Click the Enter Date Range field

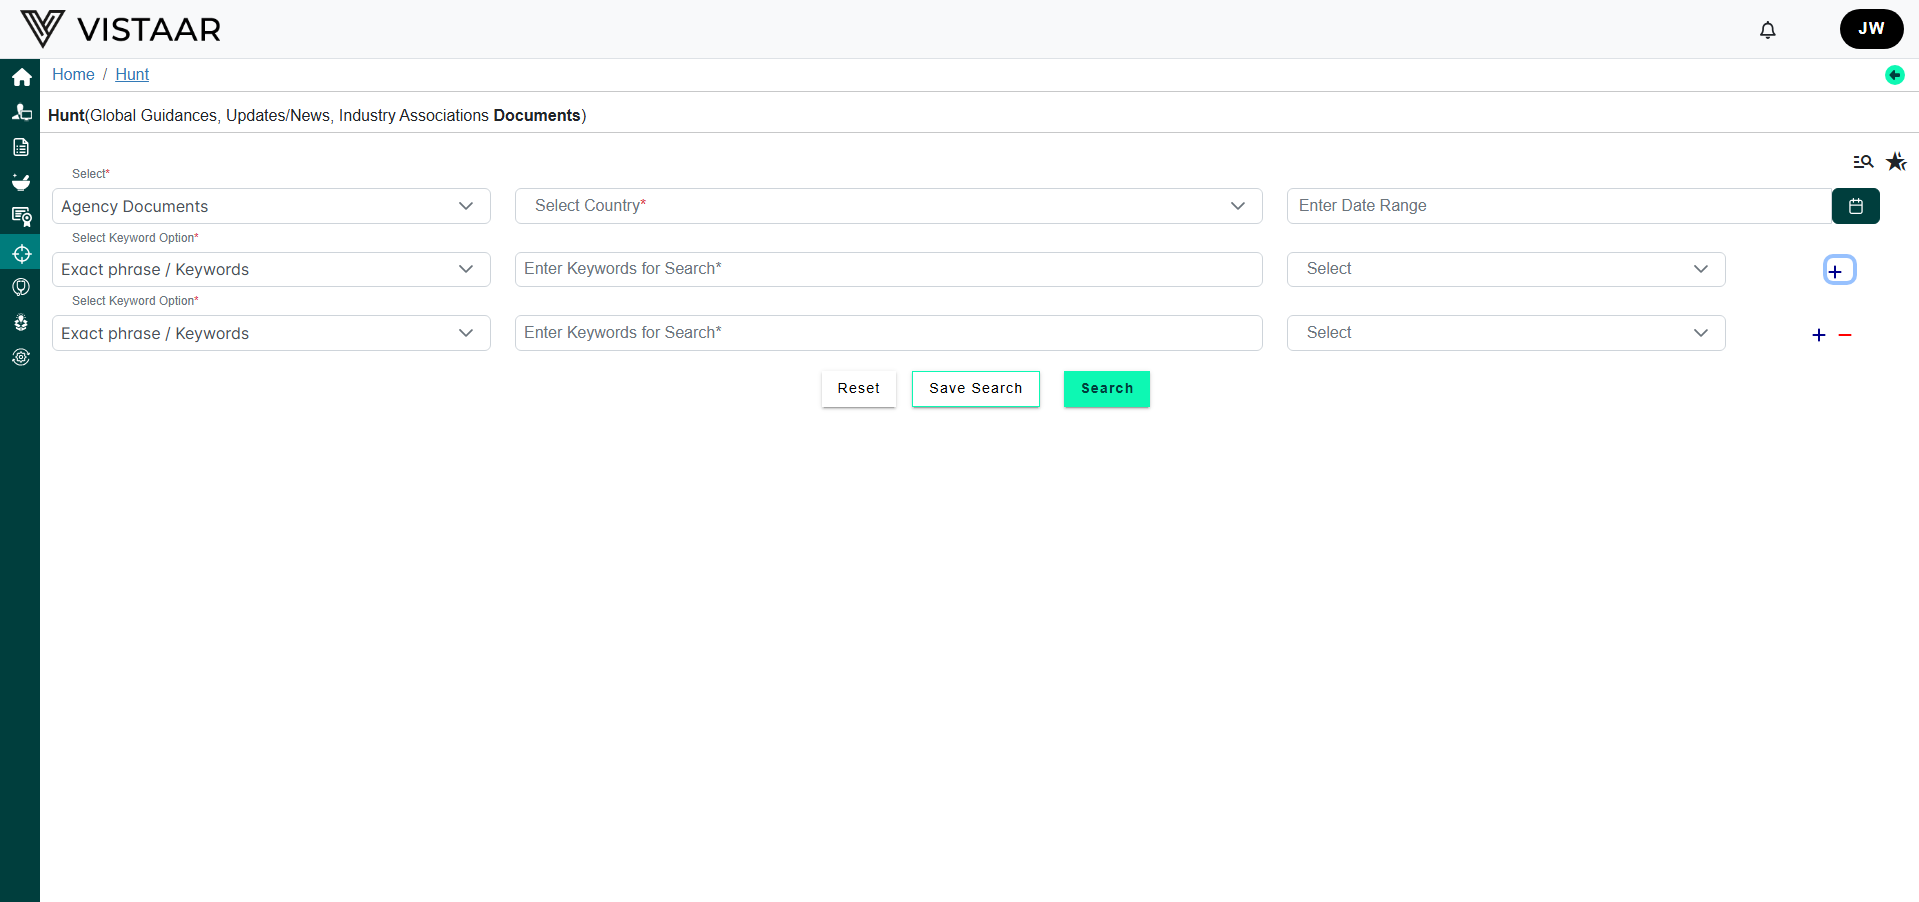tap(1558, 206)
